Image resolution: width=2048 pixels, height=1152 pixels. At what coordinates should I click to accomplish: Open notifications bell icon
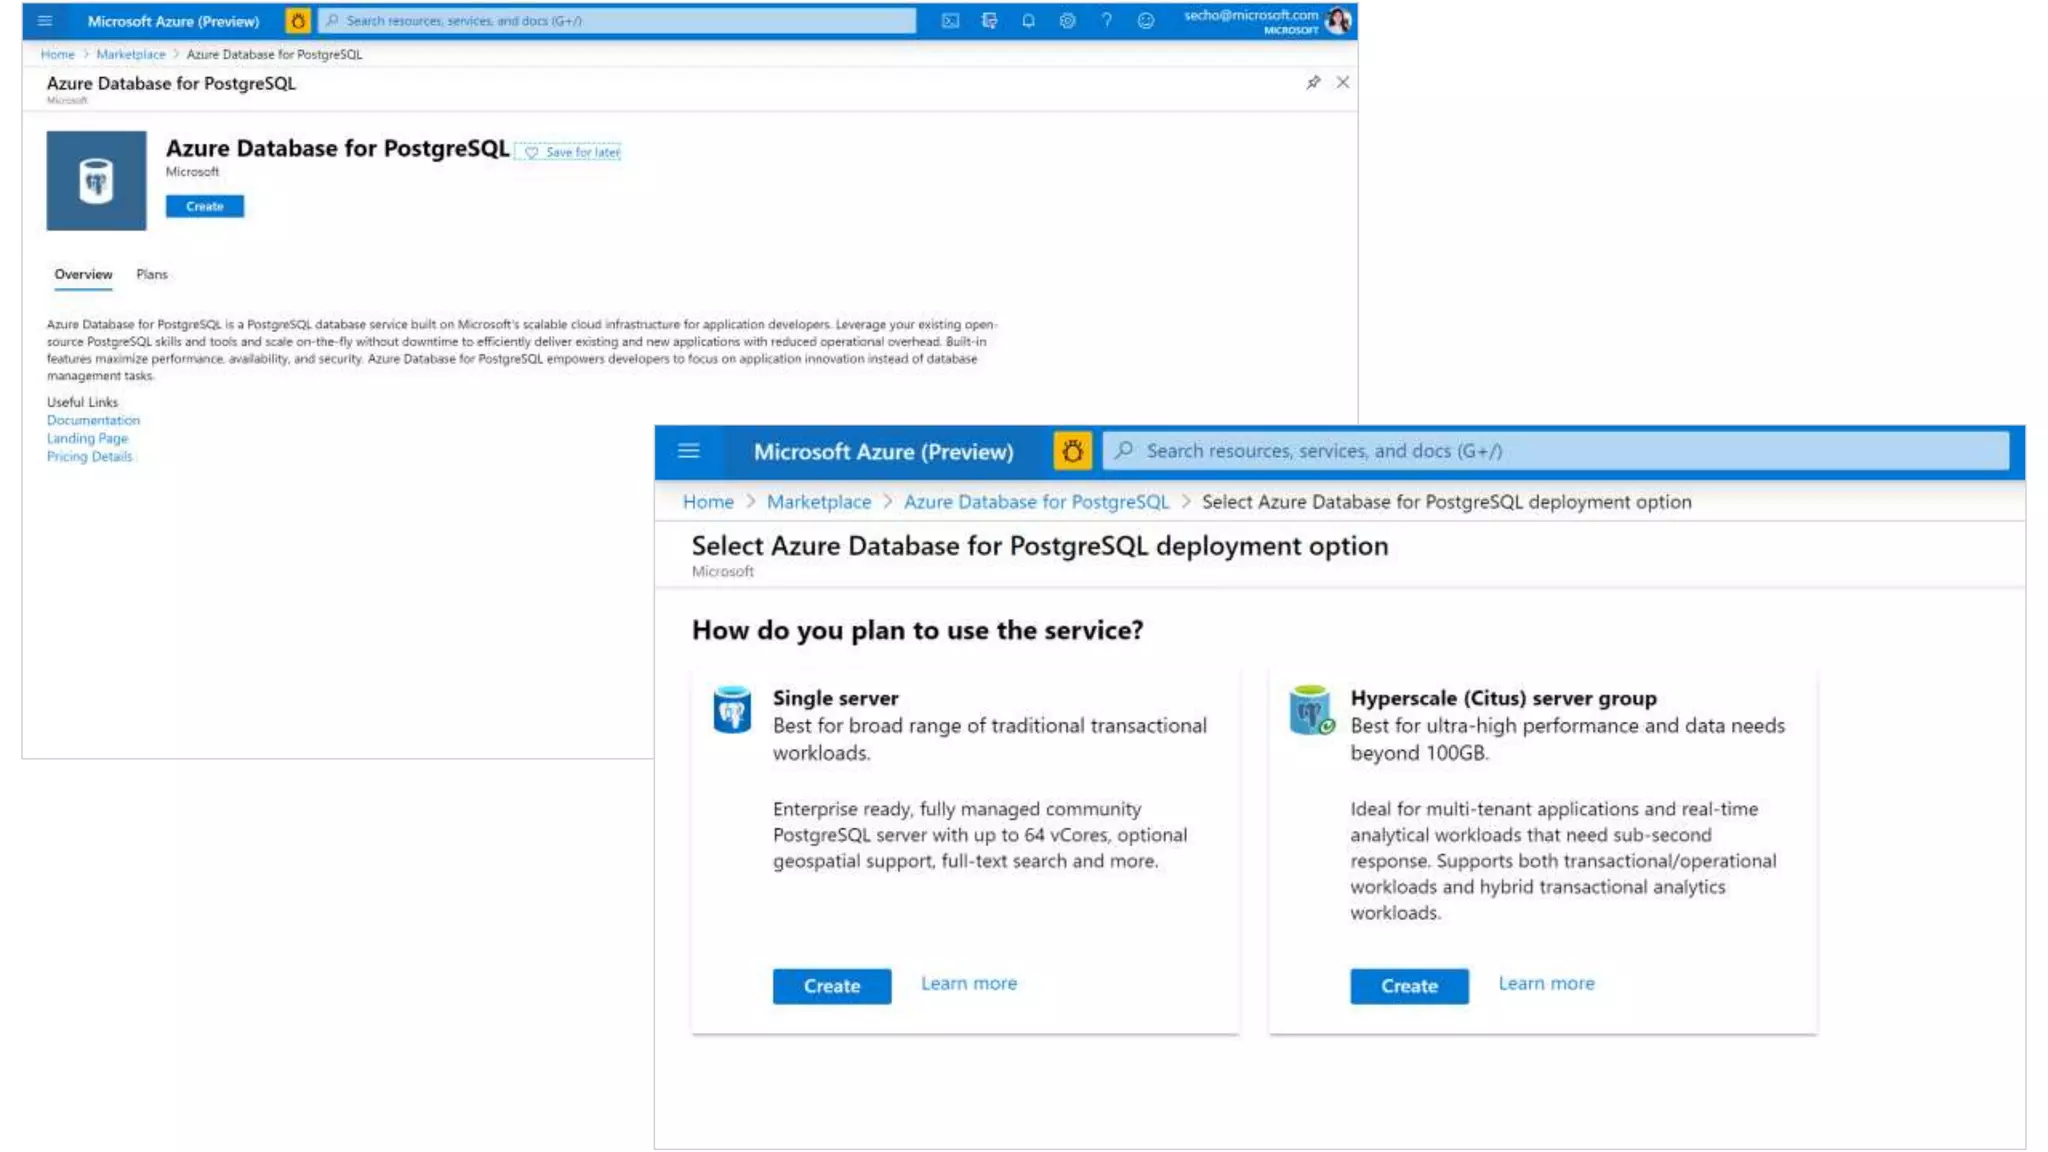pyautogui.click(x=1028, y=20)
